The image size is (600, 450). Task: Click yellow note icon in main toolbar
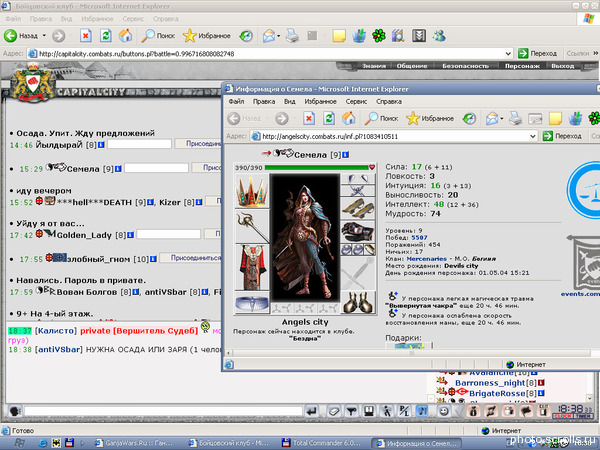click(339, 36)
